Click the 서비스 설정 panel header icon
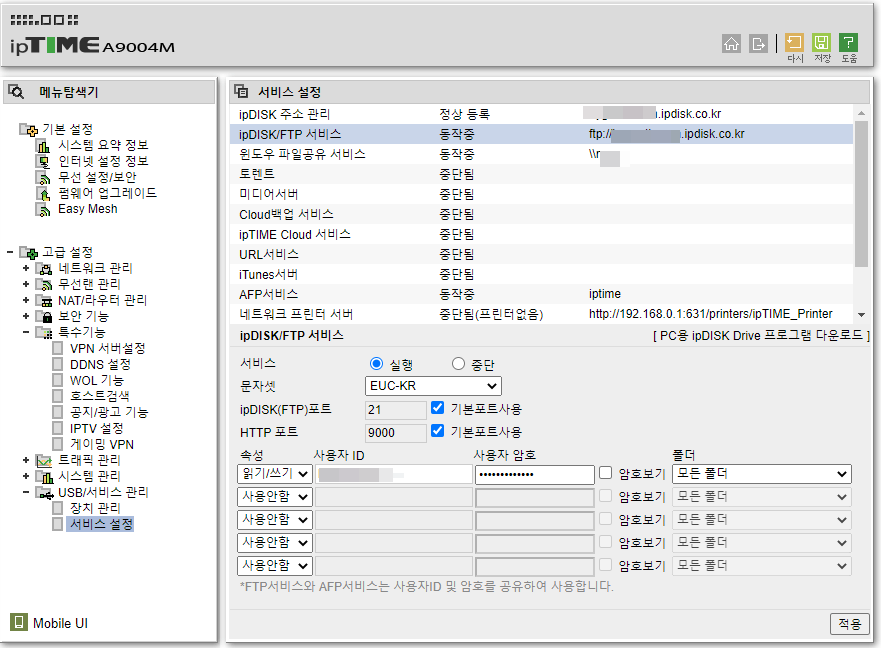The height and width of the screenshot is (648, 881). tap(242, 91)
